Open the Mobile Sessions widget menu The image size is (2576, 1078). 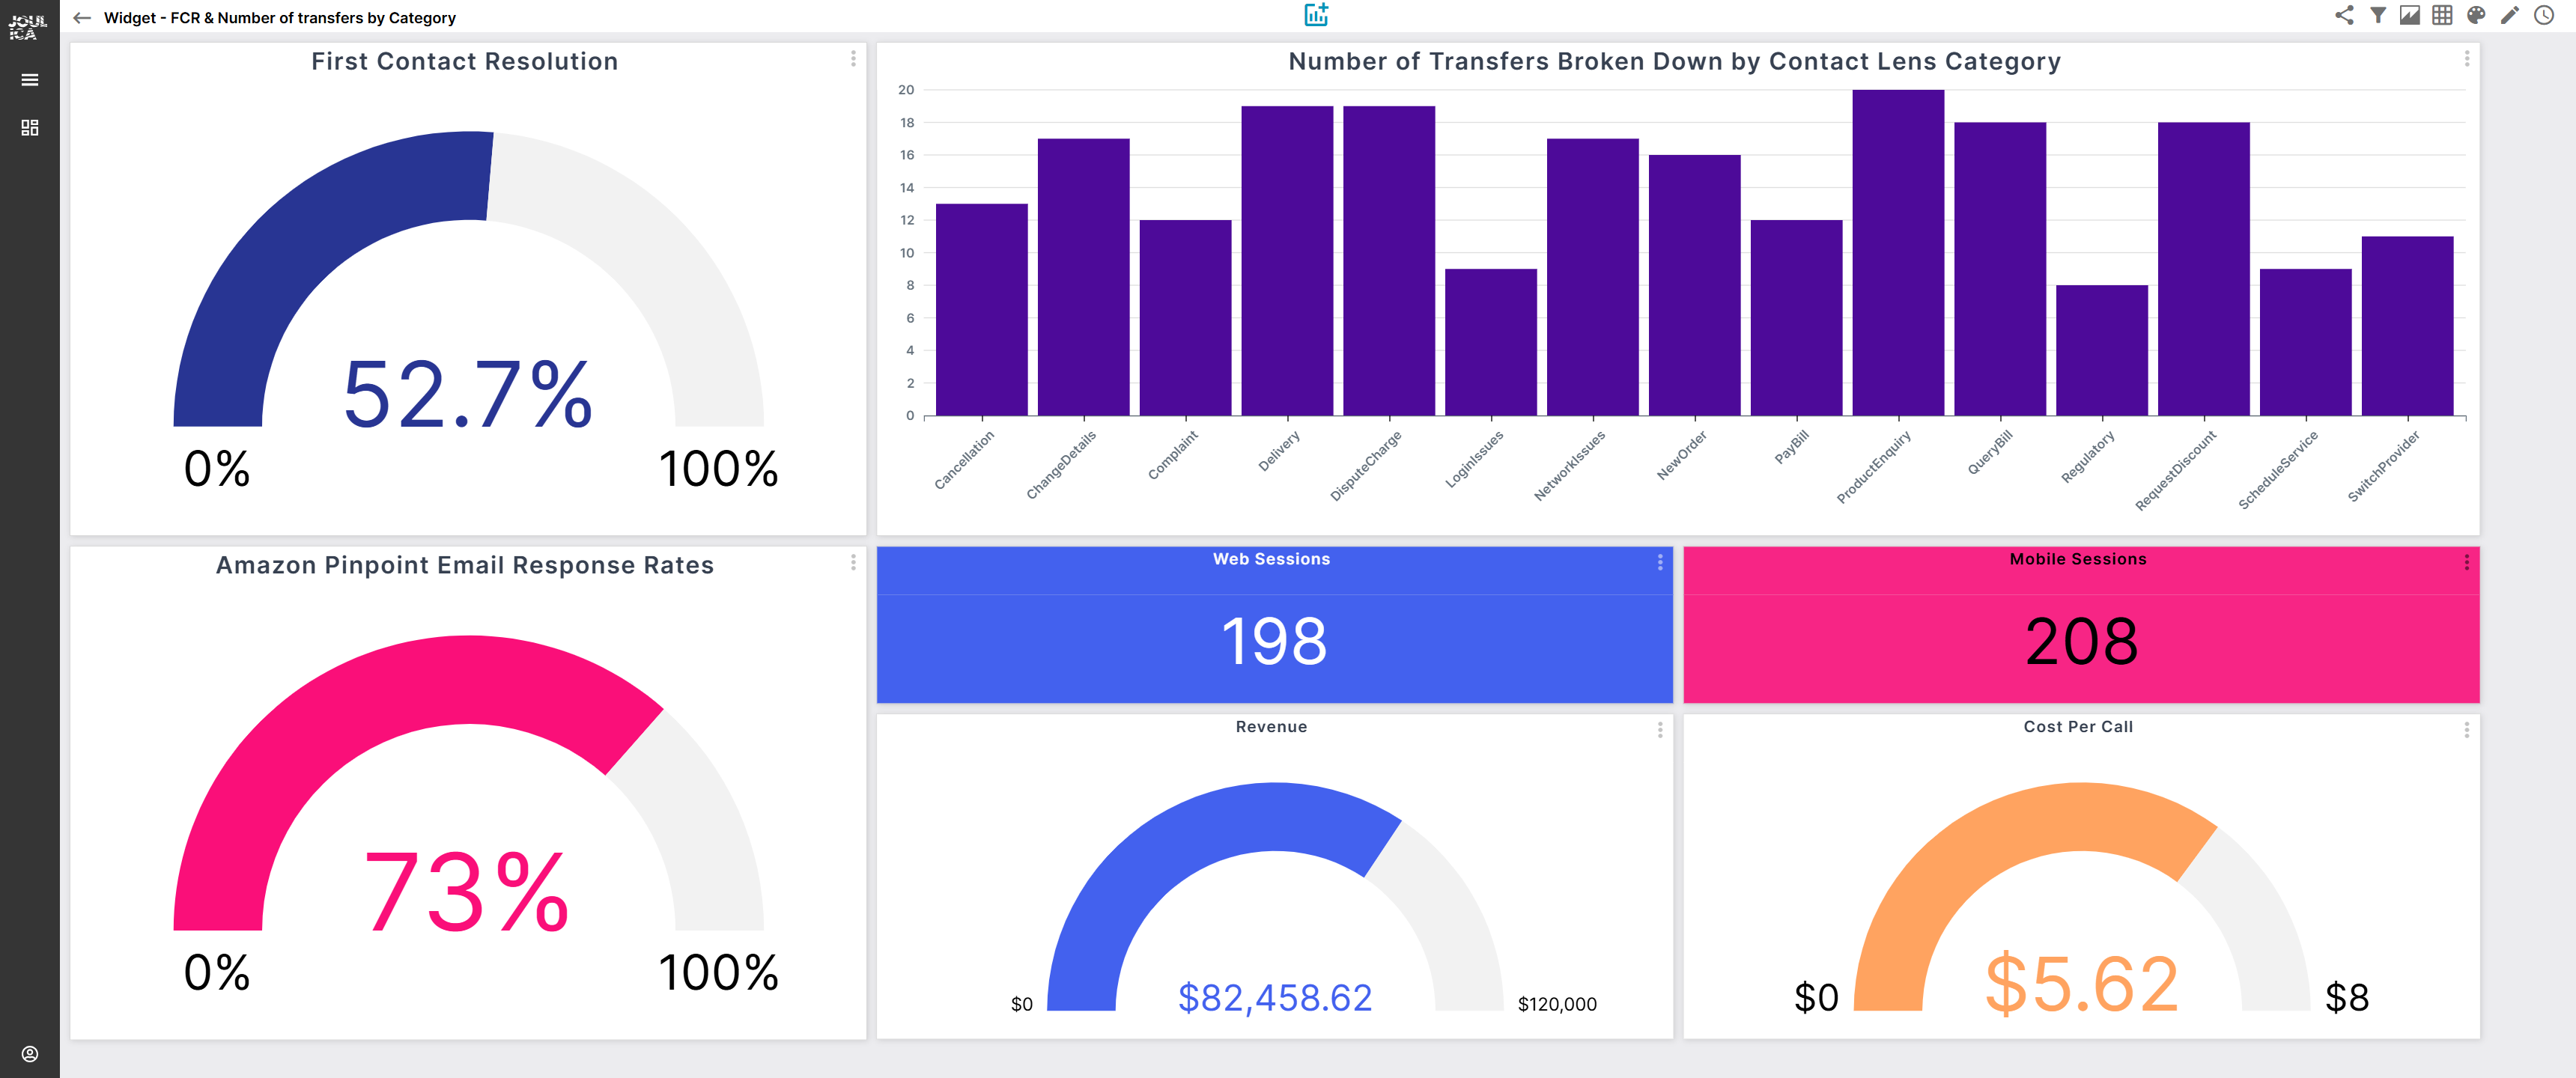coord(2466,562)
